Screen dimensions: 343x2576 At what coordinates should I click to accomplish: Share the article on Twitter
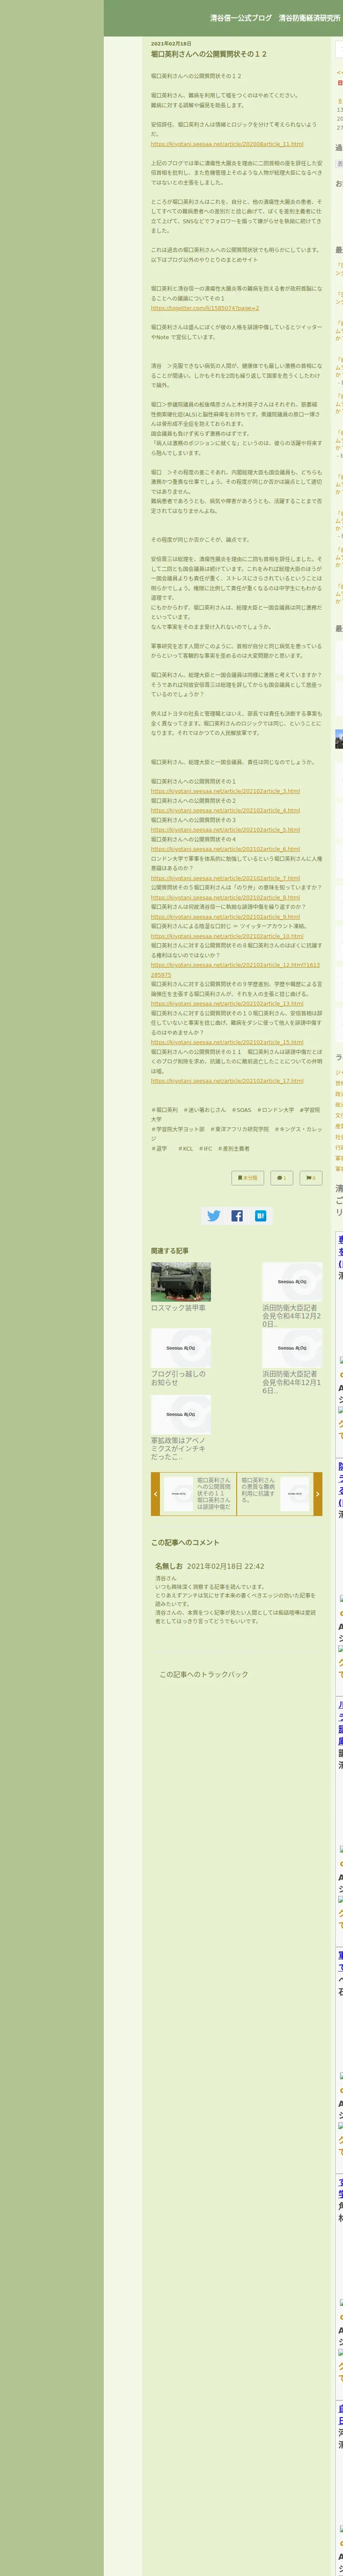[x=213, y=1216]
